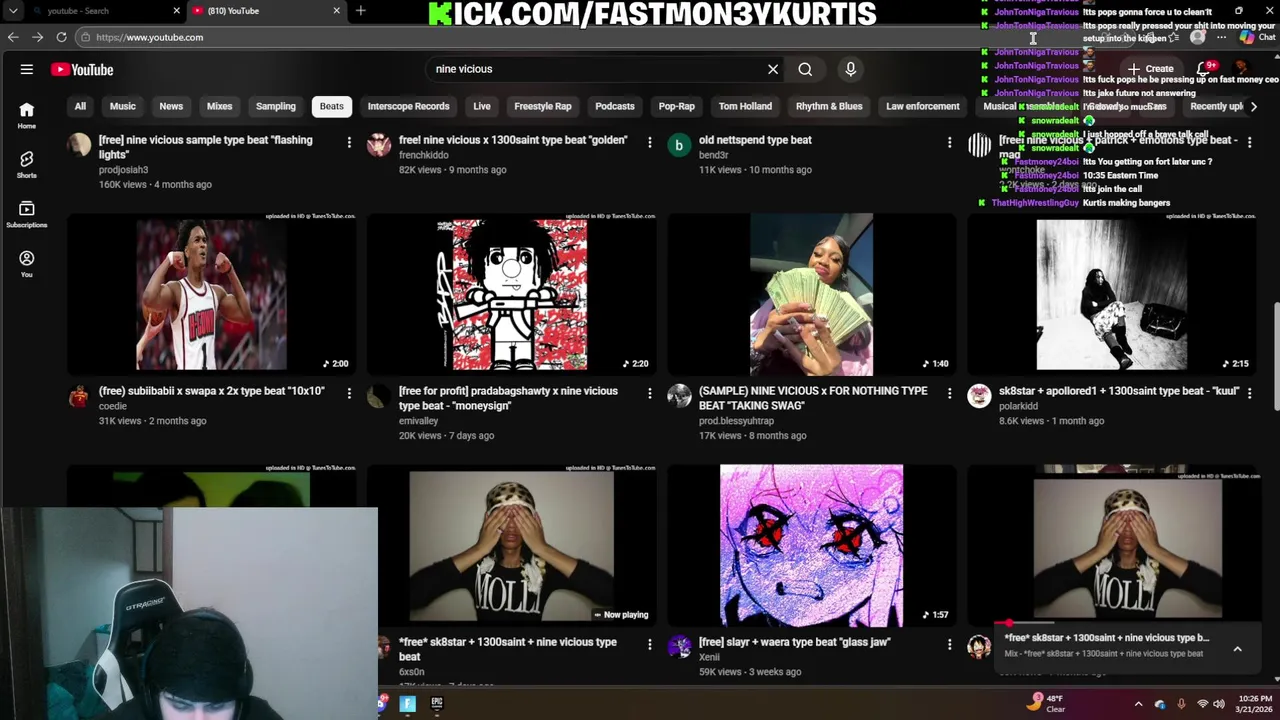
Task: Select the News filter chip
Action: click(x=171, y=106)
